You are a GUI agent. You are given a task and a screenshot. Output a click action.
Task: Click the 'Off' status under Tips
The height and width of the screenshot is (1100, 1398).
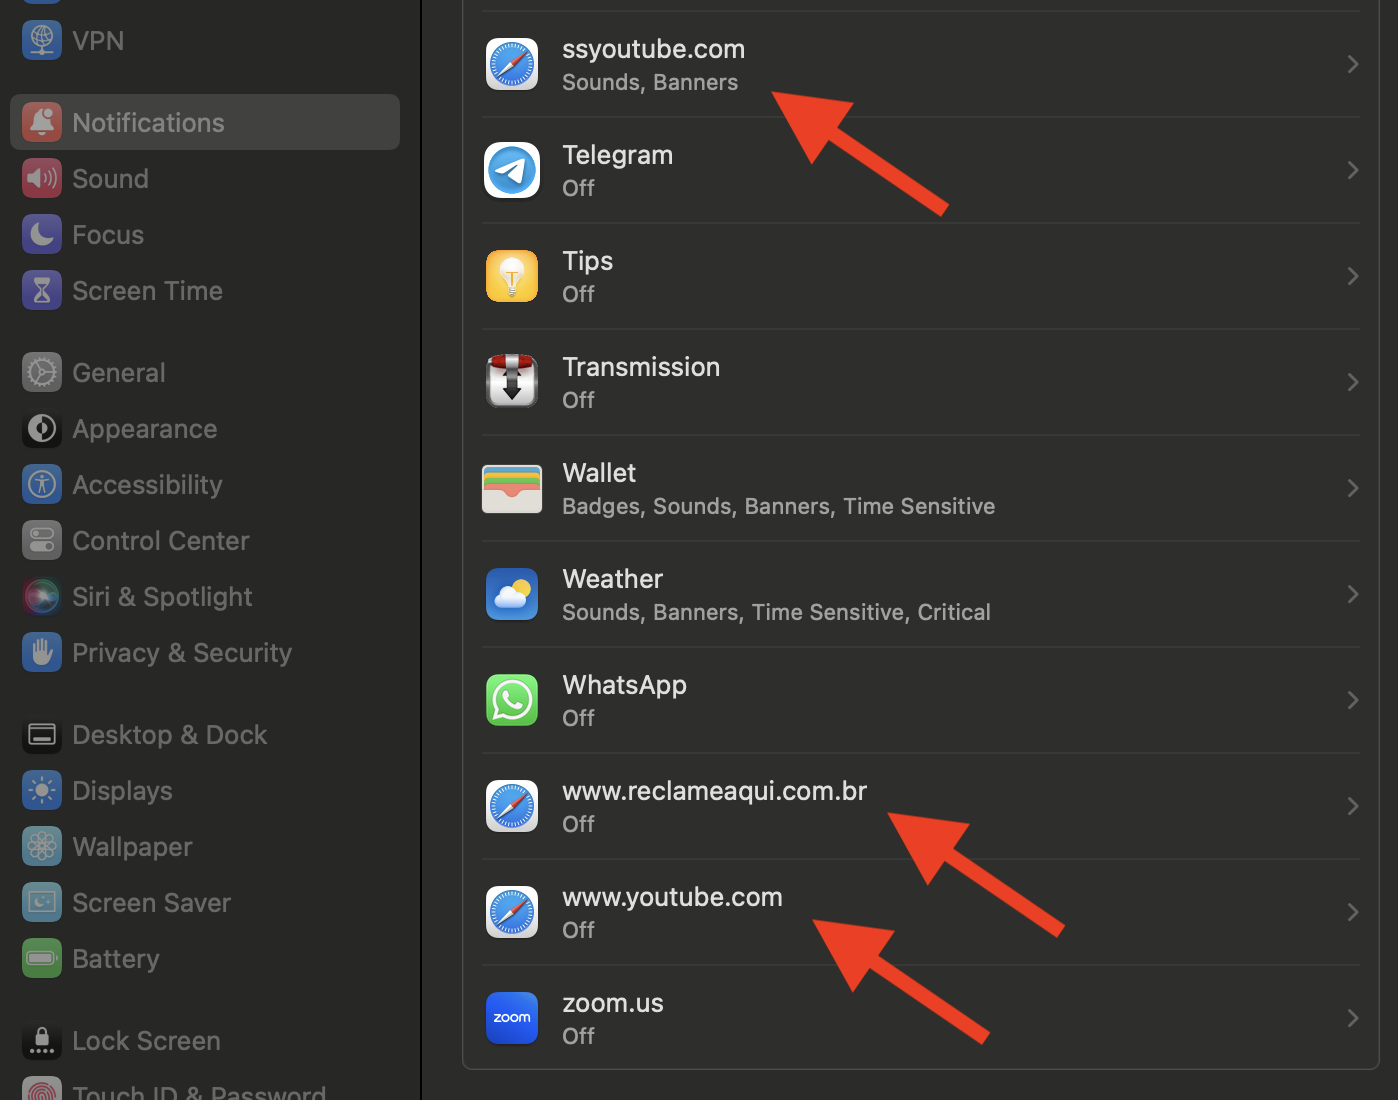(579, 294)
